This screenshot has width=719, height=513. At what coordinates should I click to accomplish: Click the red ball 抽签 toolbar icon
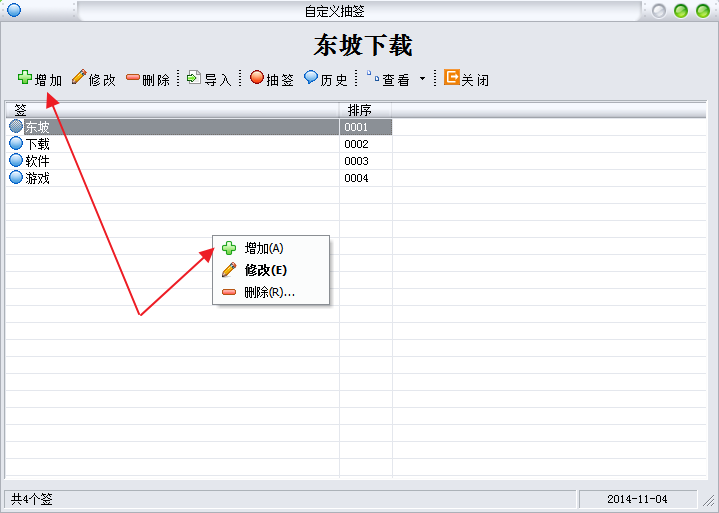257,77
